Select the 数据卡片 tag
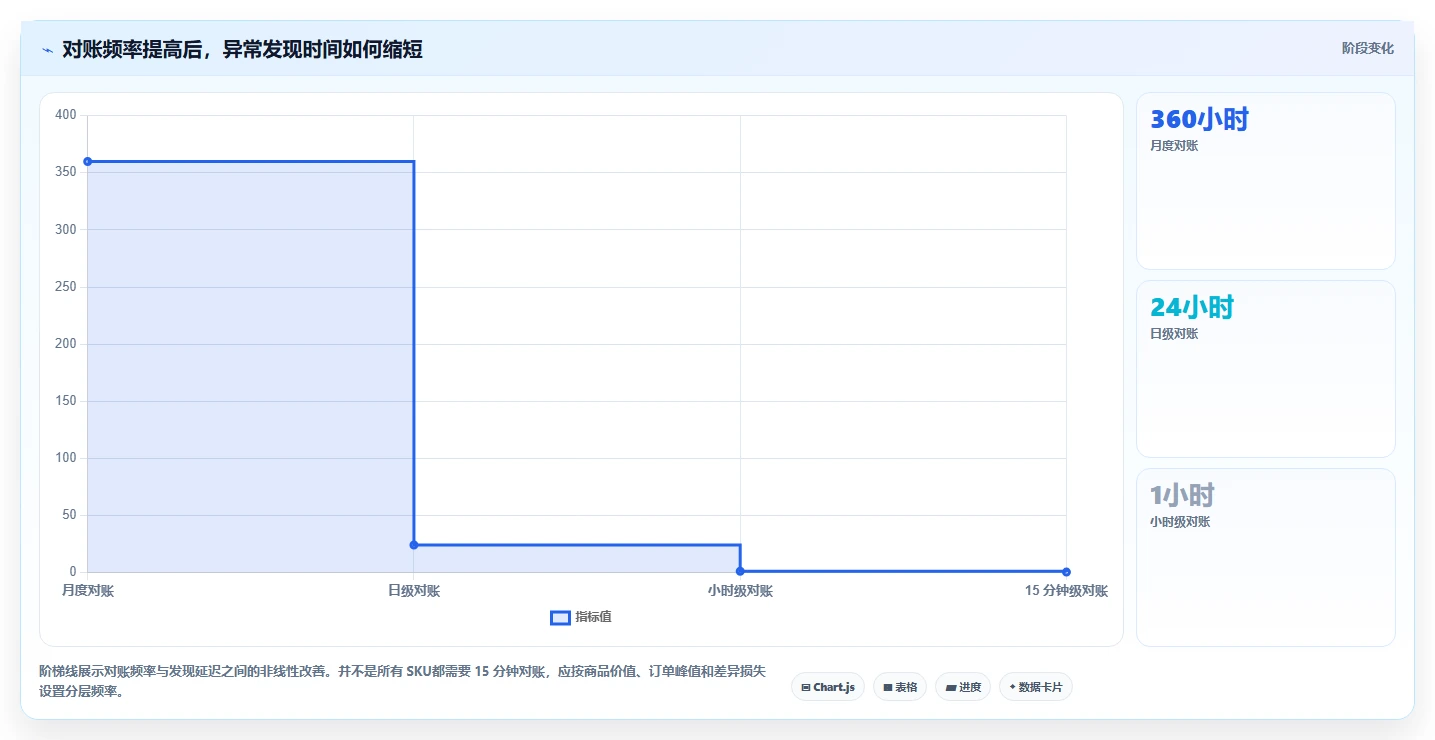The image size is (1435, 740). (x=1035, y=687)
